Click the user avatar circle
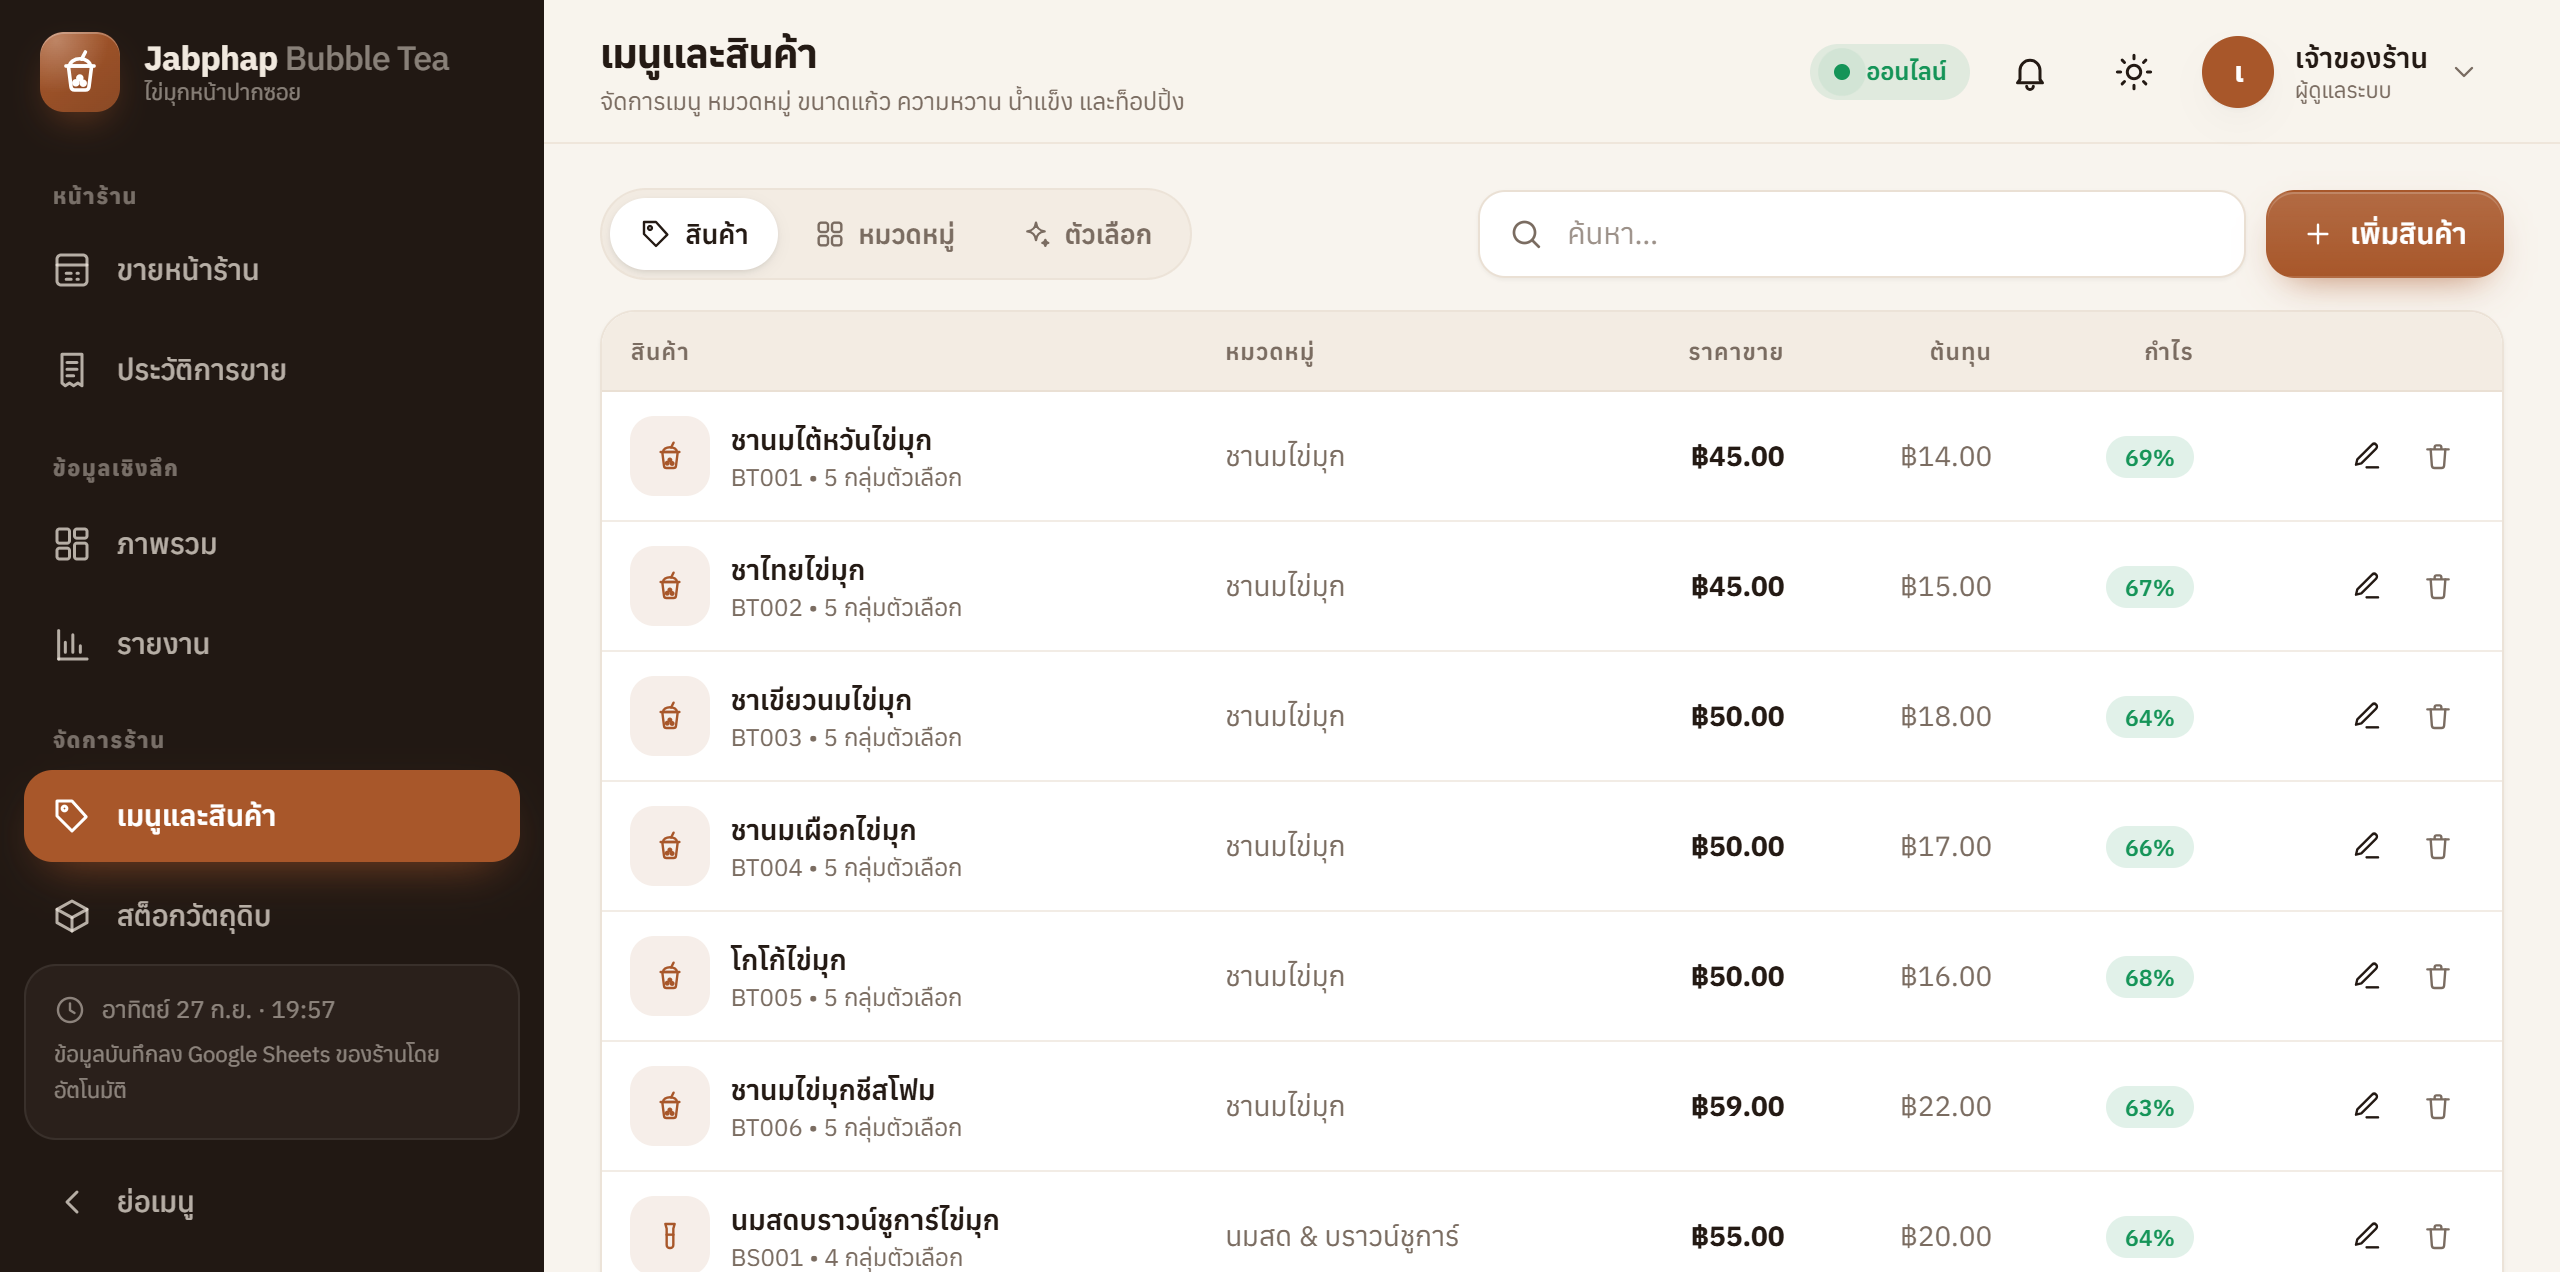This screenshot has width=2560, height=1272. [x=2237, y=72]
